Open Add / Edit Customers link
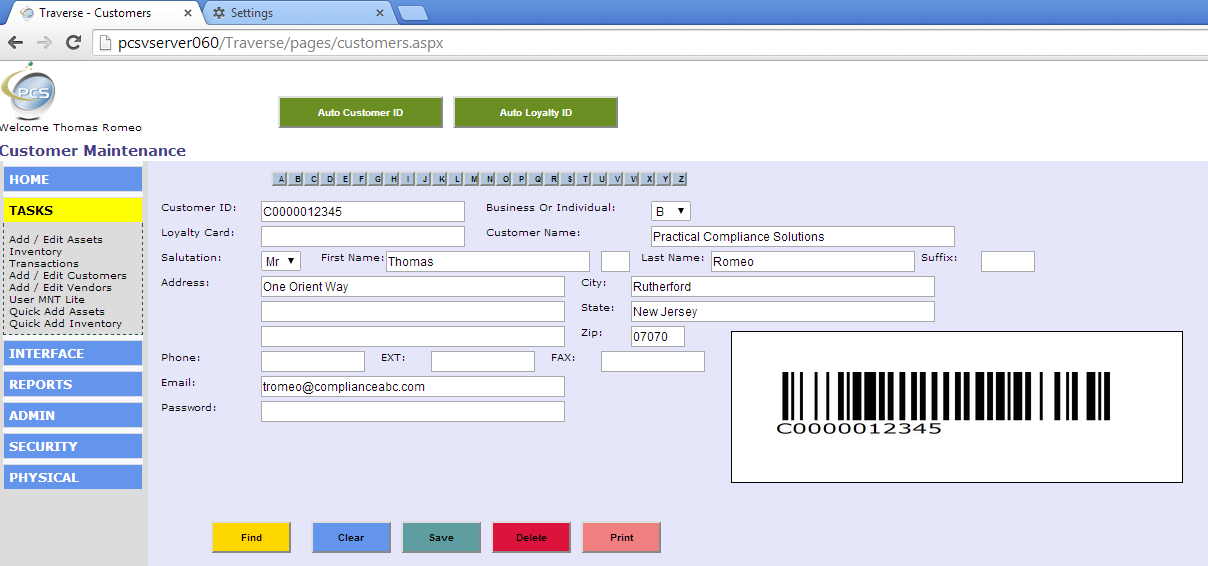Image resolution: width=1208 pixels, height=566 pixels. (x=68, y=276)
